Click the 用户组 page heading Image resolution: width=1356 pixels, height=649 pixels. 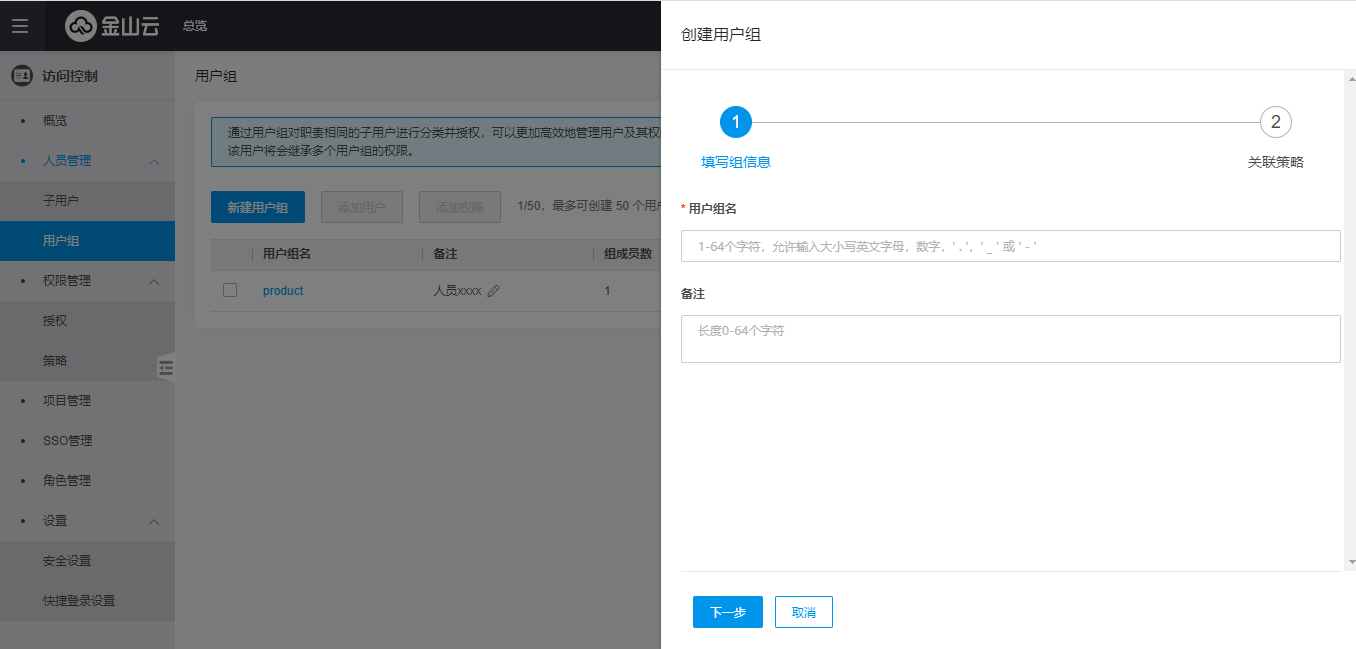216,76
